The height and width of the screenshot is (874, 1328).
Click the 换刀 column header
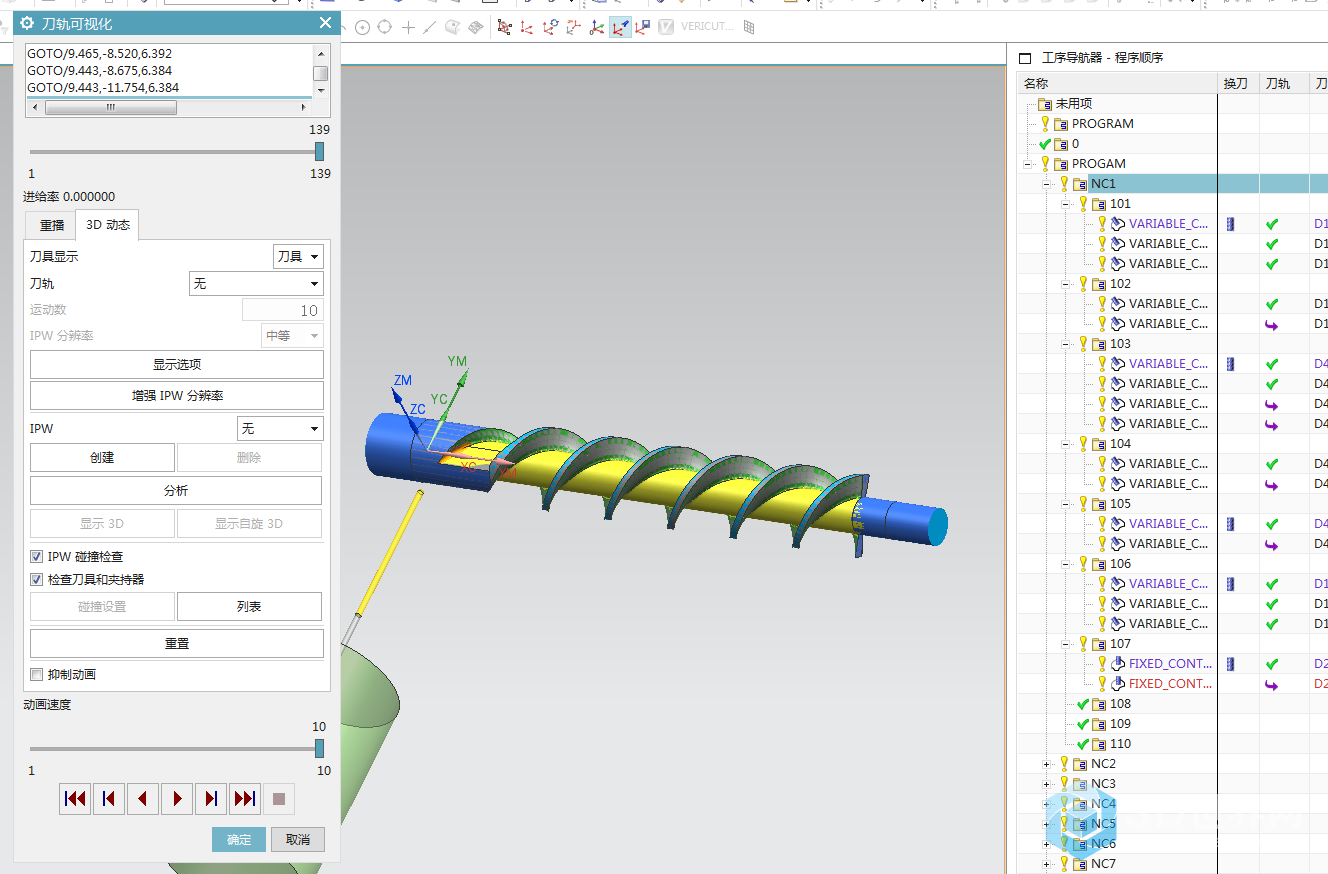click(1238, 84)
